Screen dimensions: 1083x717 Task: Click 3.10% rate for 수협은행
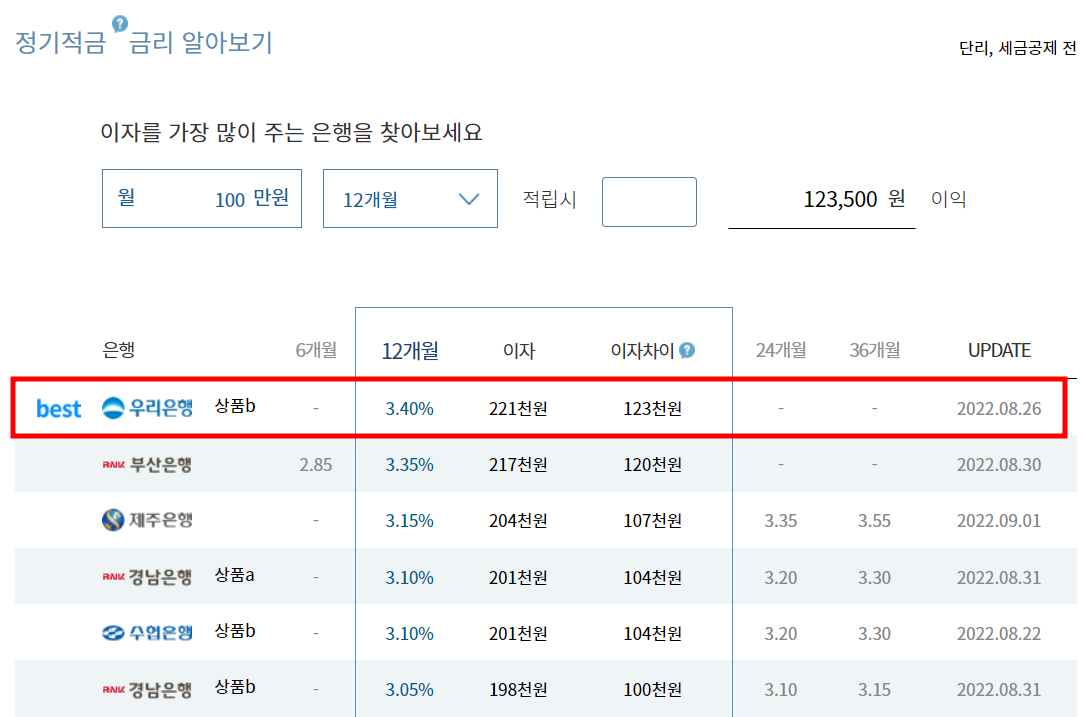tap(410, 633)
